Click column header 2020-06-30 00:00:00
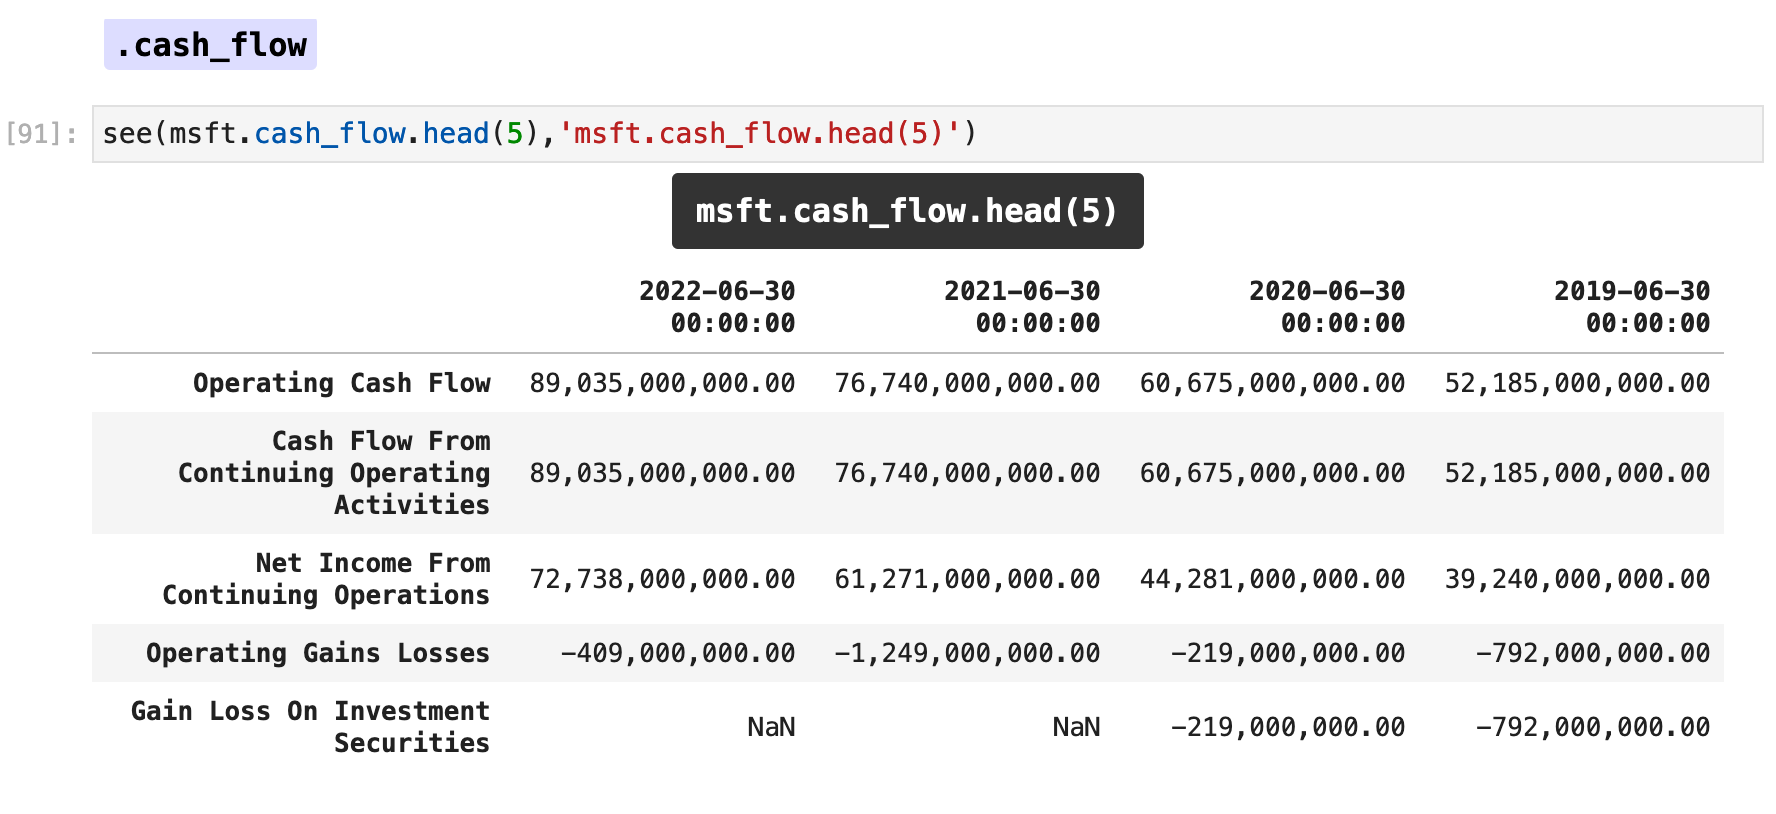1776x814 pixels. (x=1327, y=307)
